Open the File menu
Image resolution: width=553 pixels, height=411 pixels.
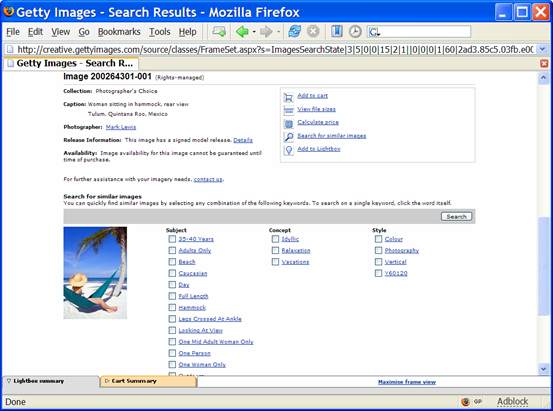coord(13,32)
